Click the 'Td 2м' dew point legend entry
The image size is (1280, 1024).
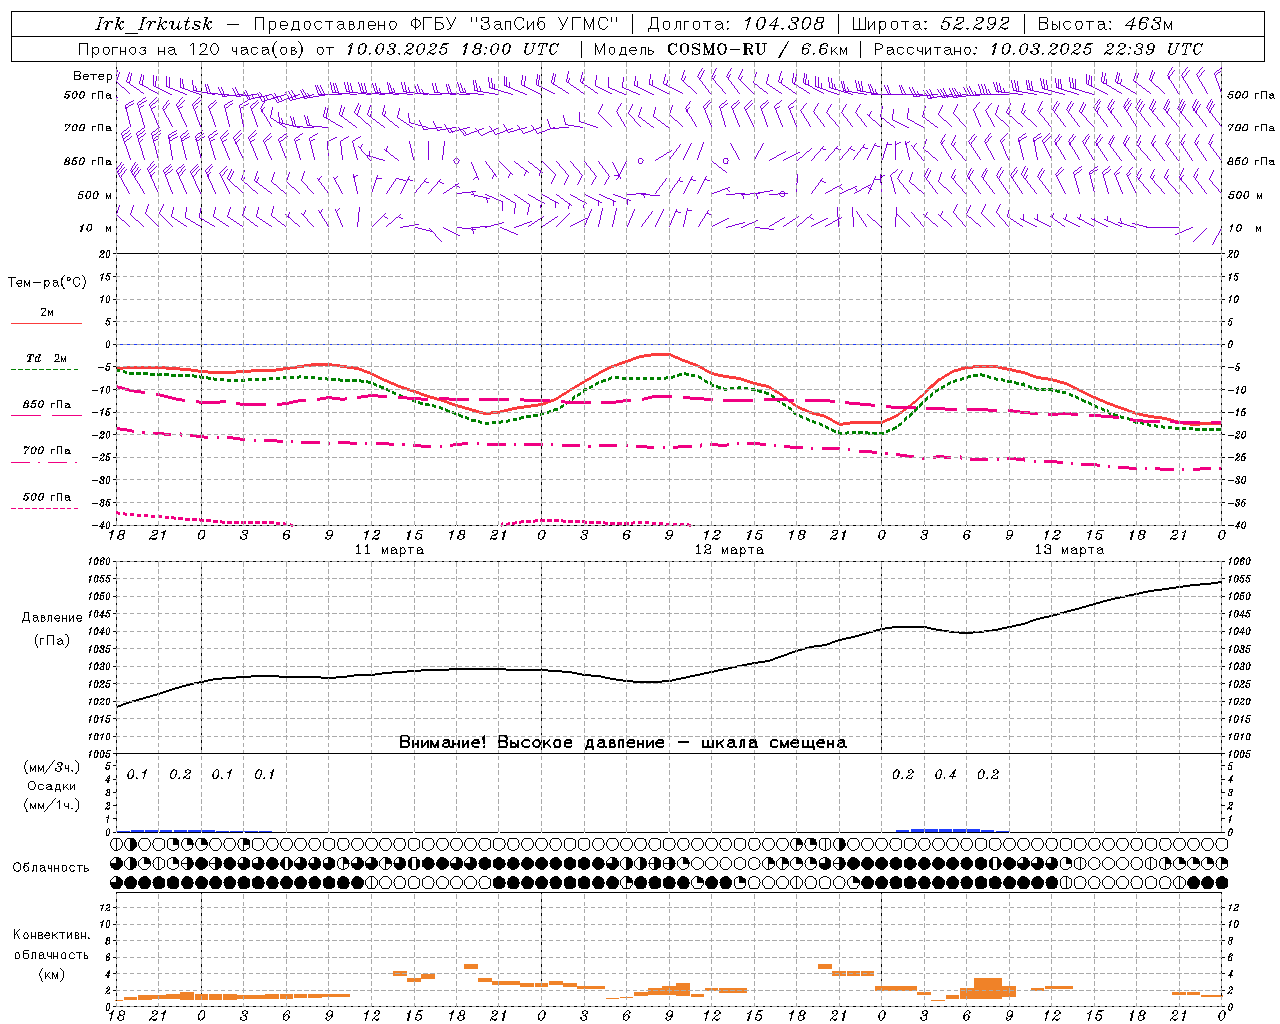point(47,358)
